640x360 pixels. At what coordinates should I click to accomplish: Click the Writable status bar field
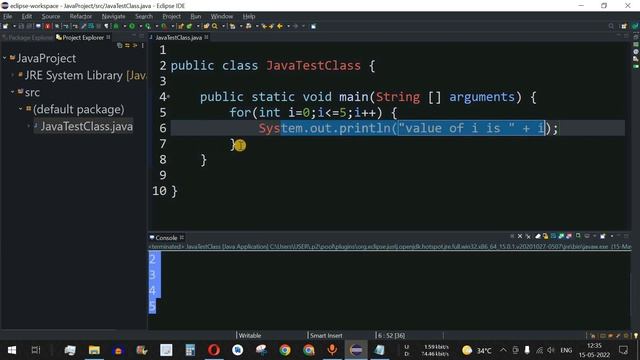coord(250,336)
